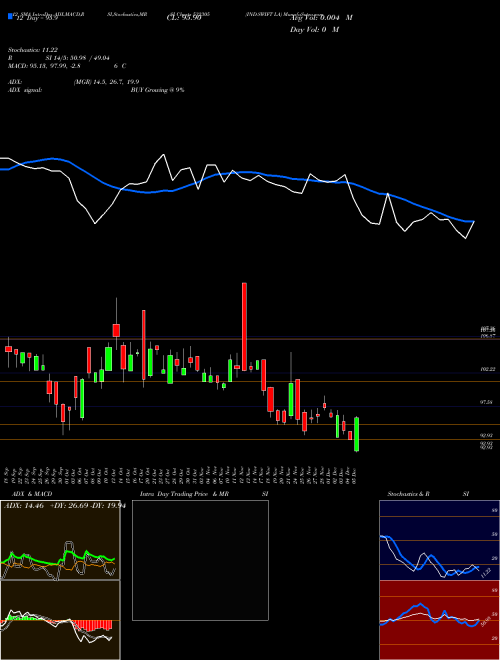Click the 'SI 14/3: 30.98 / 49.04' value
The image size is (500, 660).
coord(78,58)
